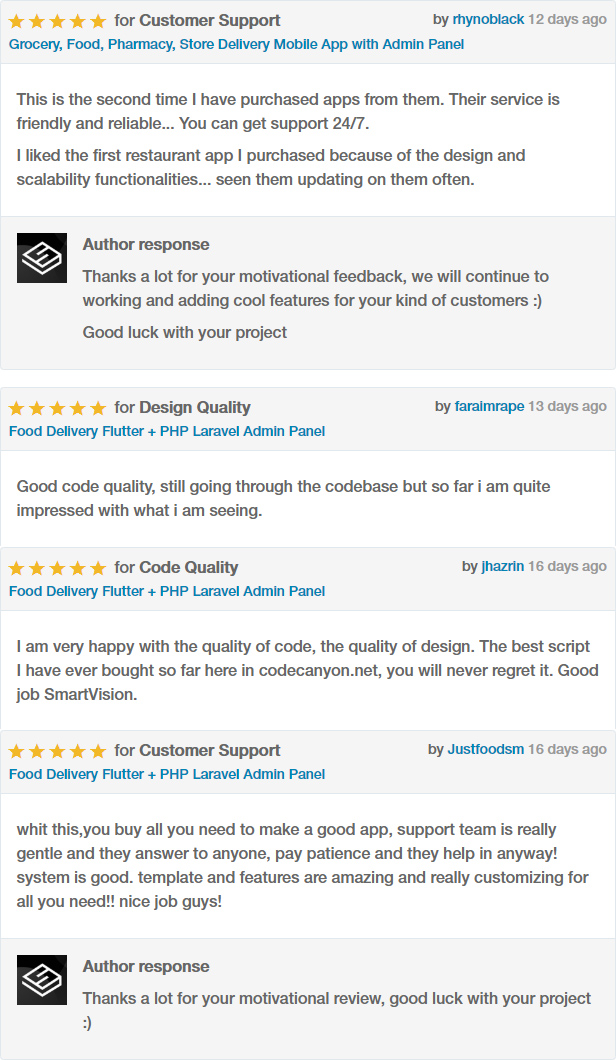Click 'Author response' heading in last review

click(x=146, y=966)
